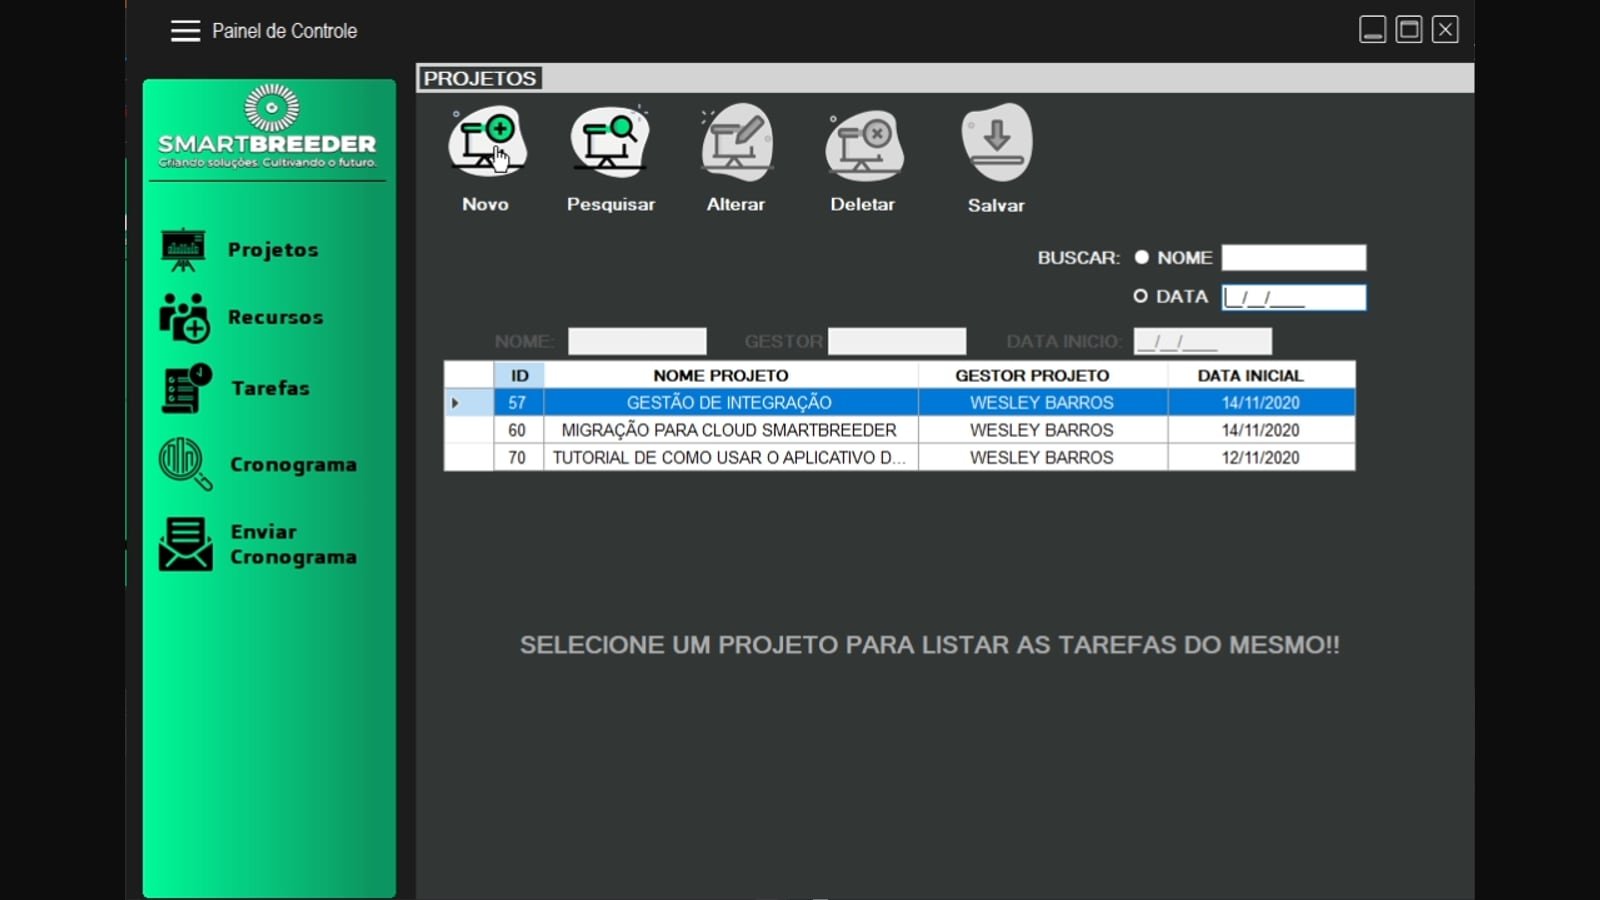Viewport: 1600px width, 900px height.
Task: Maximize the Painel de Controle window
Action: 1409,30
